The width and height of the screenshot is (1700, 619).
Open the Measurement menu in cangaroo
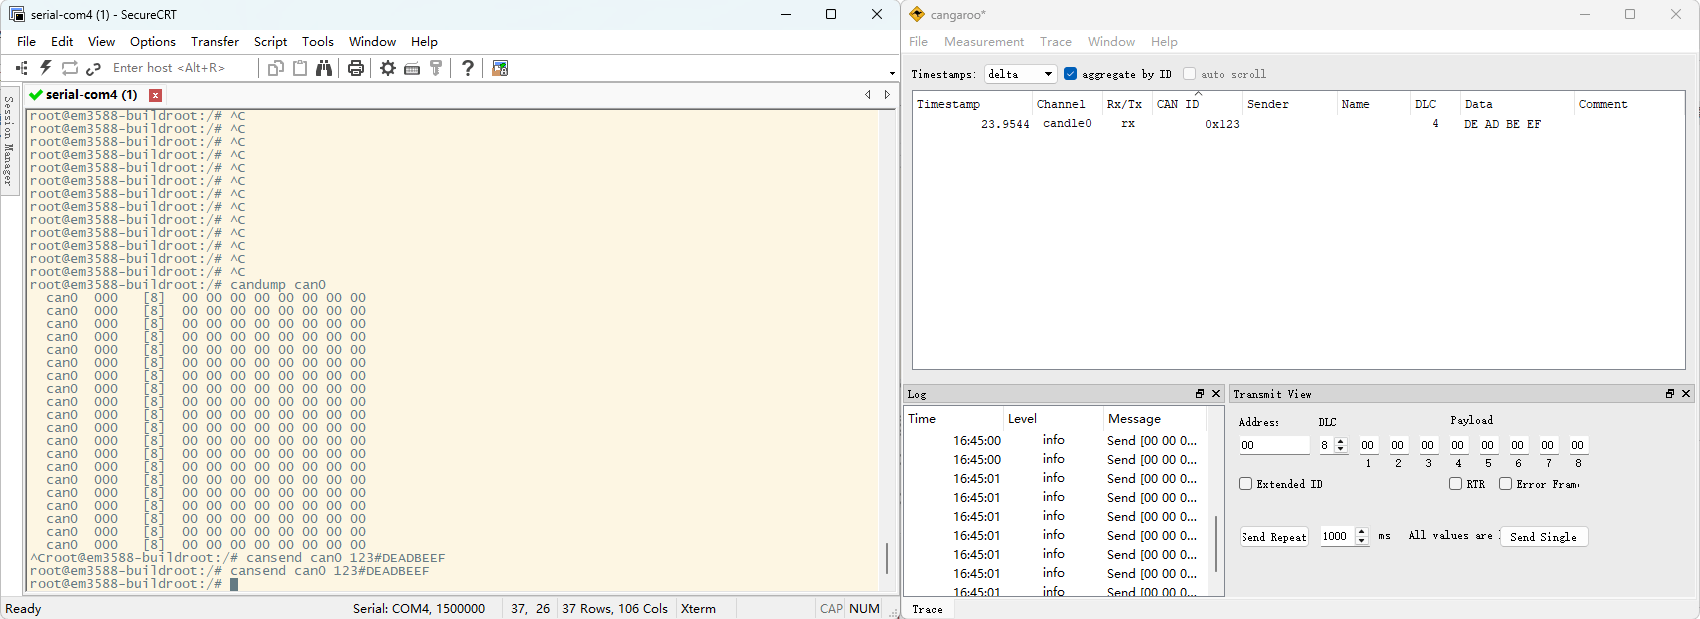point(984,42)
